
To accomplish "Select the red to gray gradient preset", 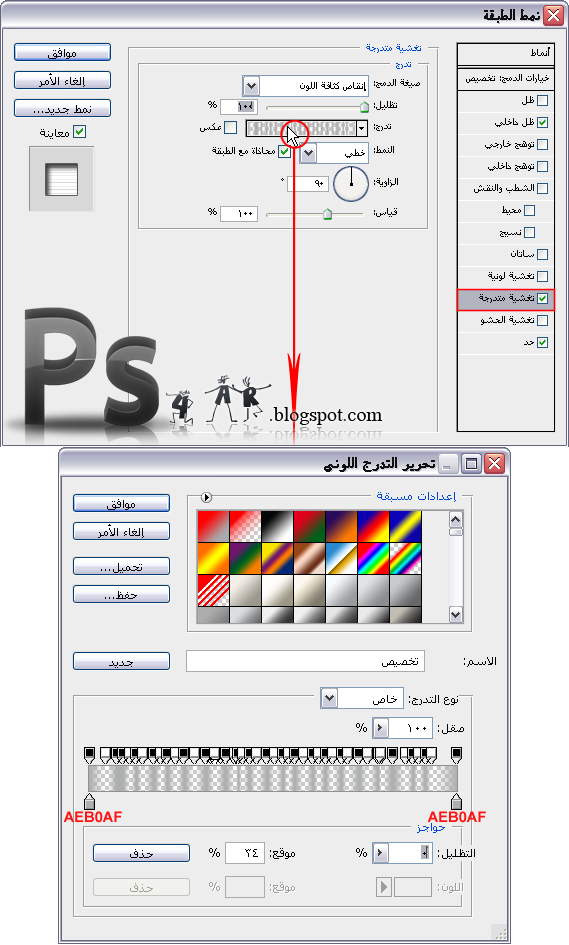I will click(213, 526).
